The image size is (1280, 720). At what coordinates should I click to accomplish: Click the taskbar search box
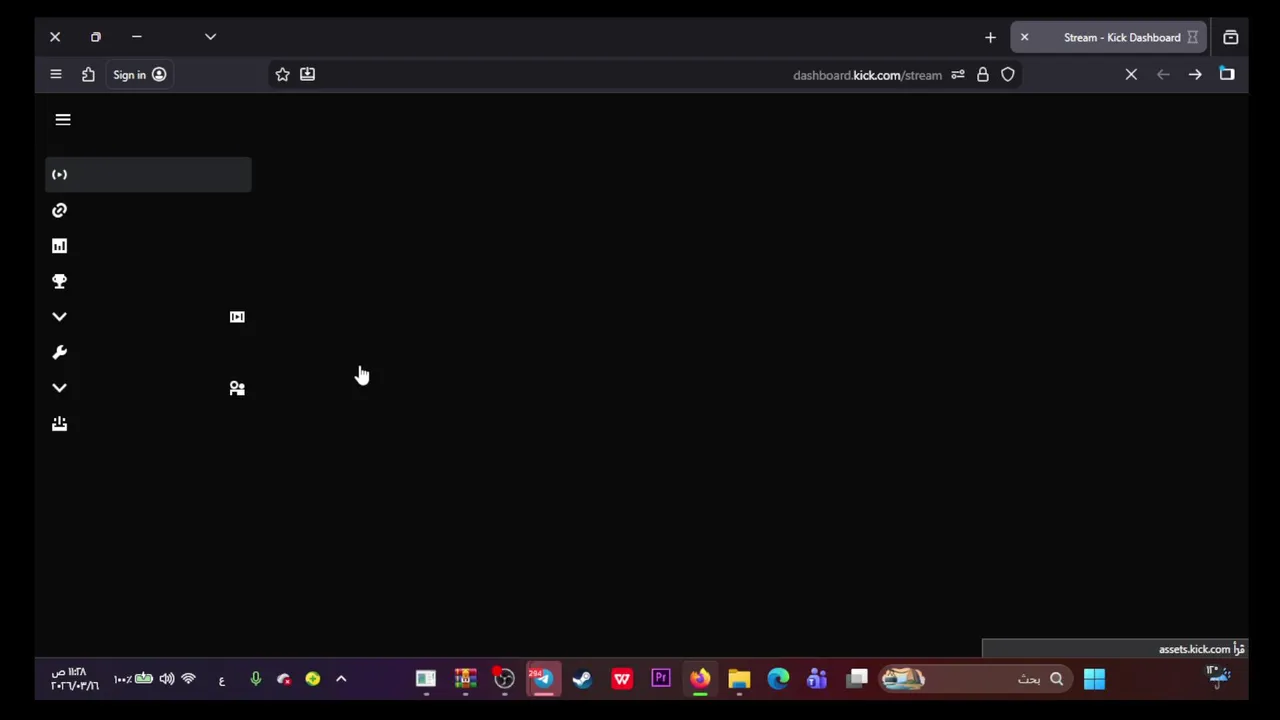coord(976,680)
